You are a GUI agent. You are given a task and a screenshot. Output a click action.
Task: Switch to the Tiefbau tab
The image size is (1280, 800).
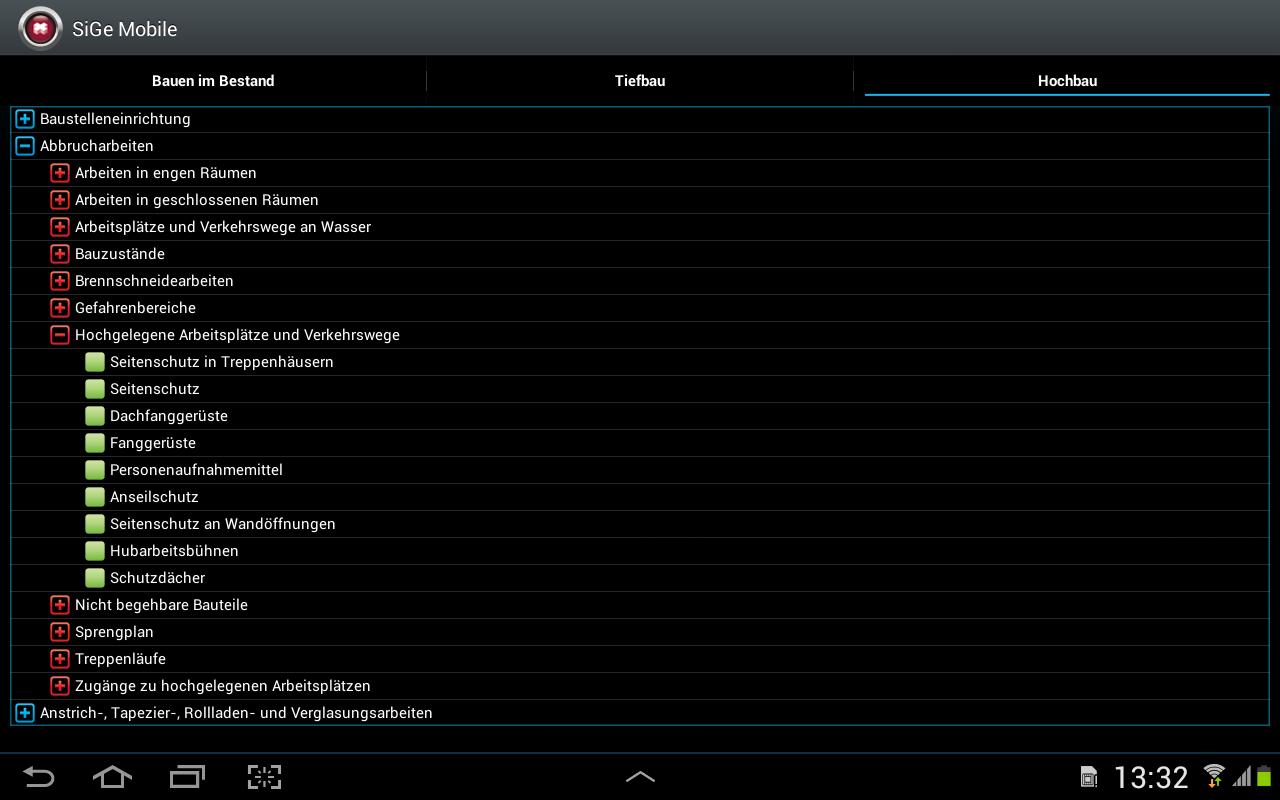click(640, 81)
